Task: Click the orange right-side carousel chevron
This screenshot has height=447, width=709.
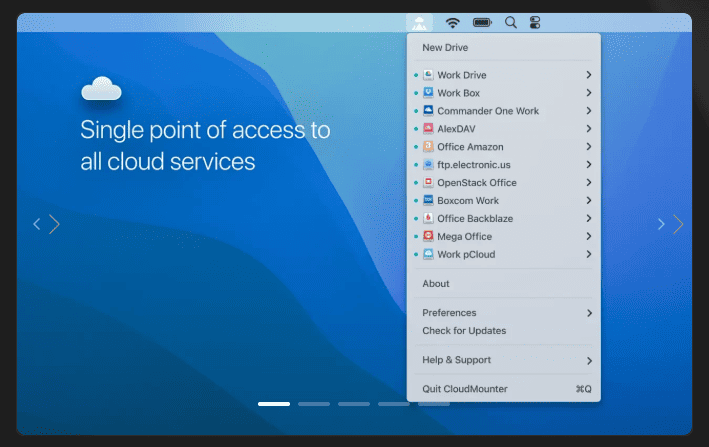Action: point(678,224)
